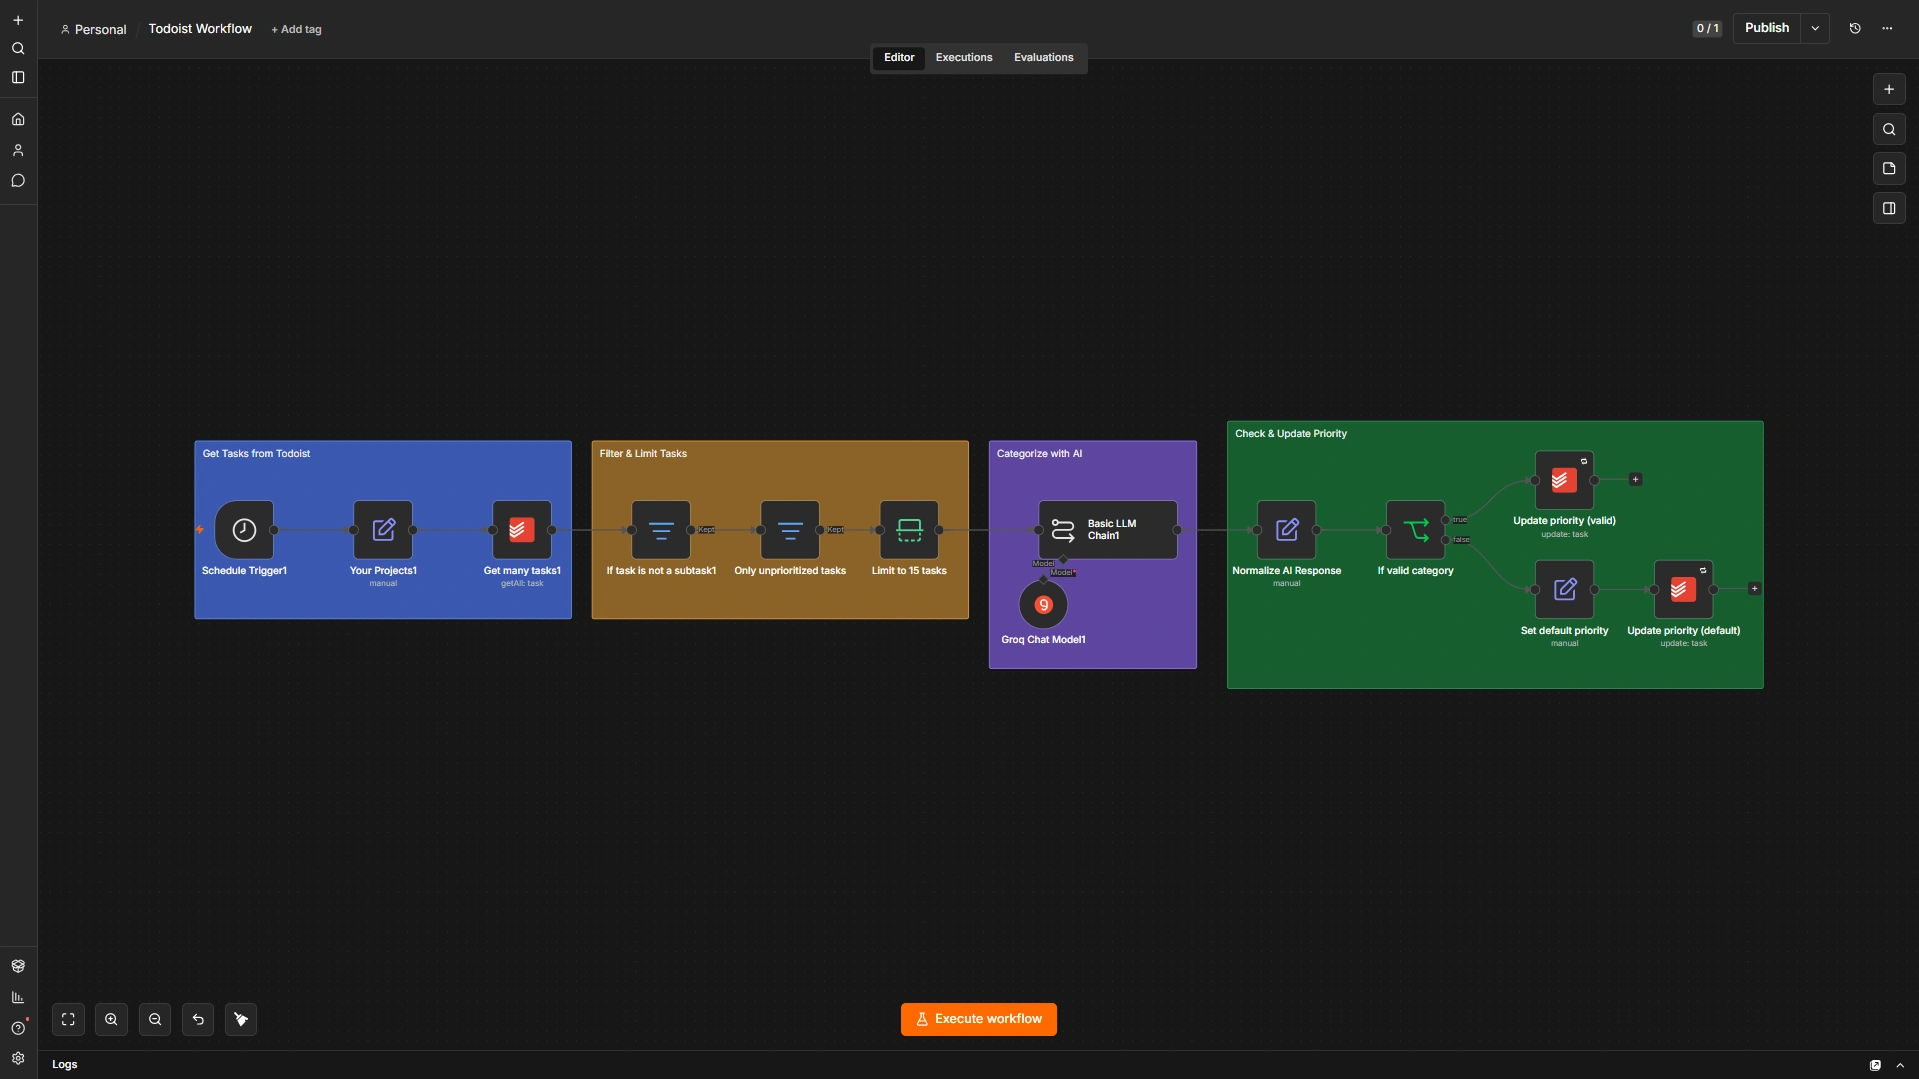Image resolution: width=1919 pixels, height=1079 pixels.
Task: Add a node using the canvas plus button
Action: (x=1889, y=89)
